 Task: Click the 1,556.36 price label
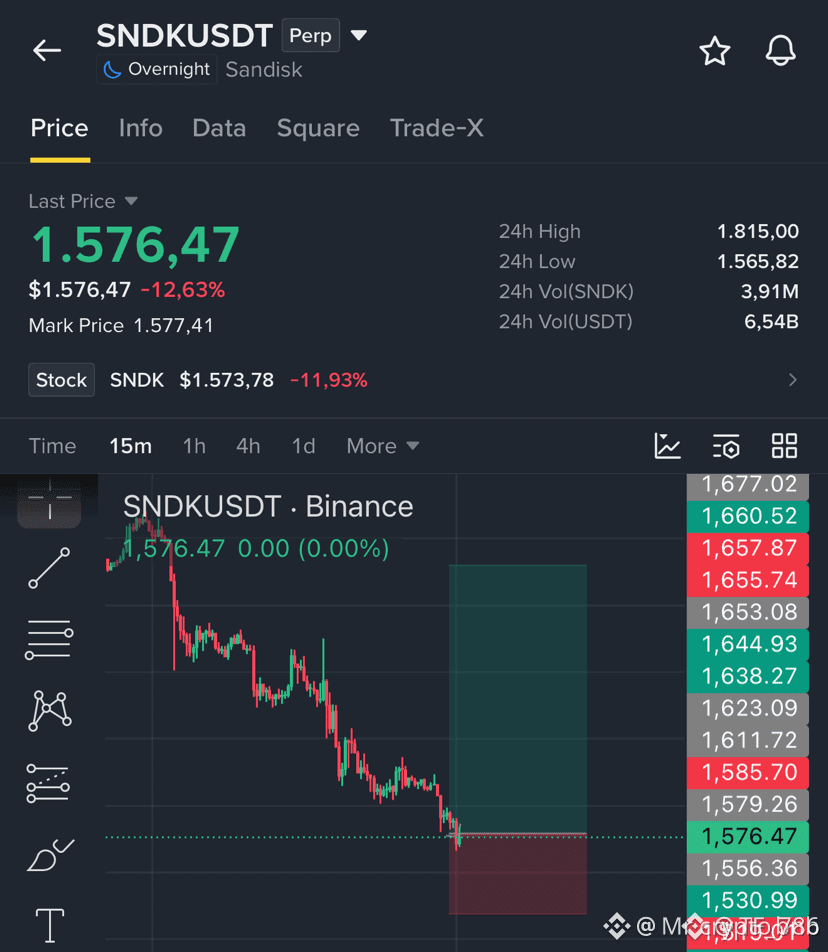[748, 869]
